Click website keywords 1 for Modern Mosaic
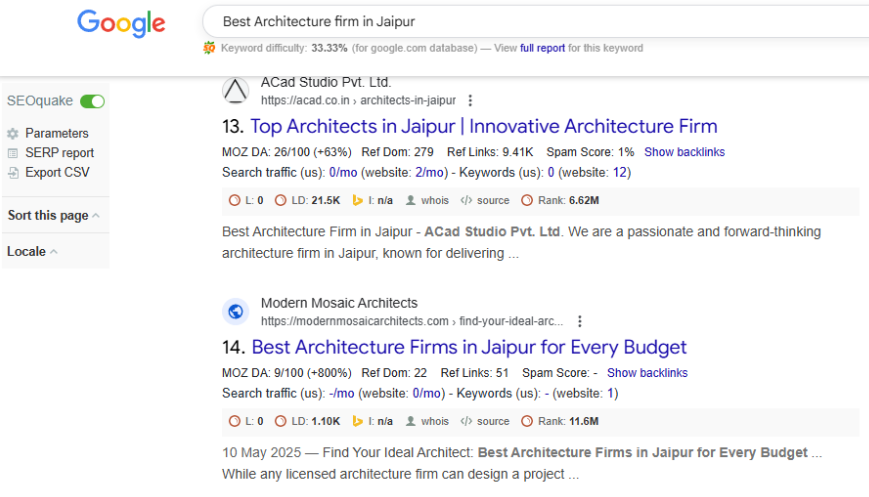The height and width of the screenshot is (497, 869). click(x=610, y=393)
